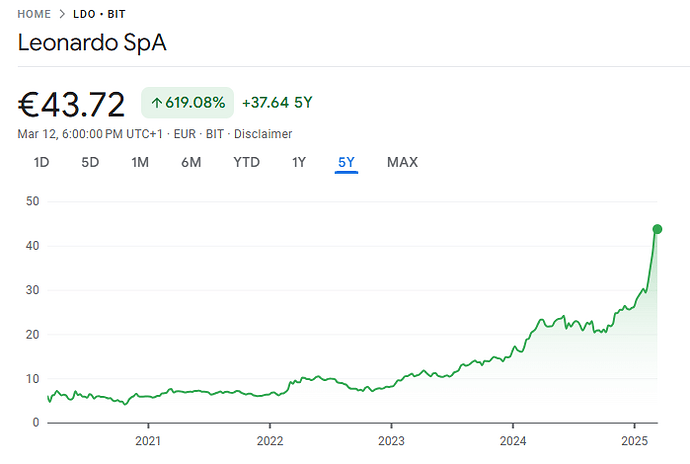
Task: Click the 2023 label on x-axis
Action: pos(391,440)
